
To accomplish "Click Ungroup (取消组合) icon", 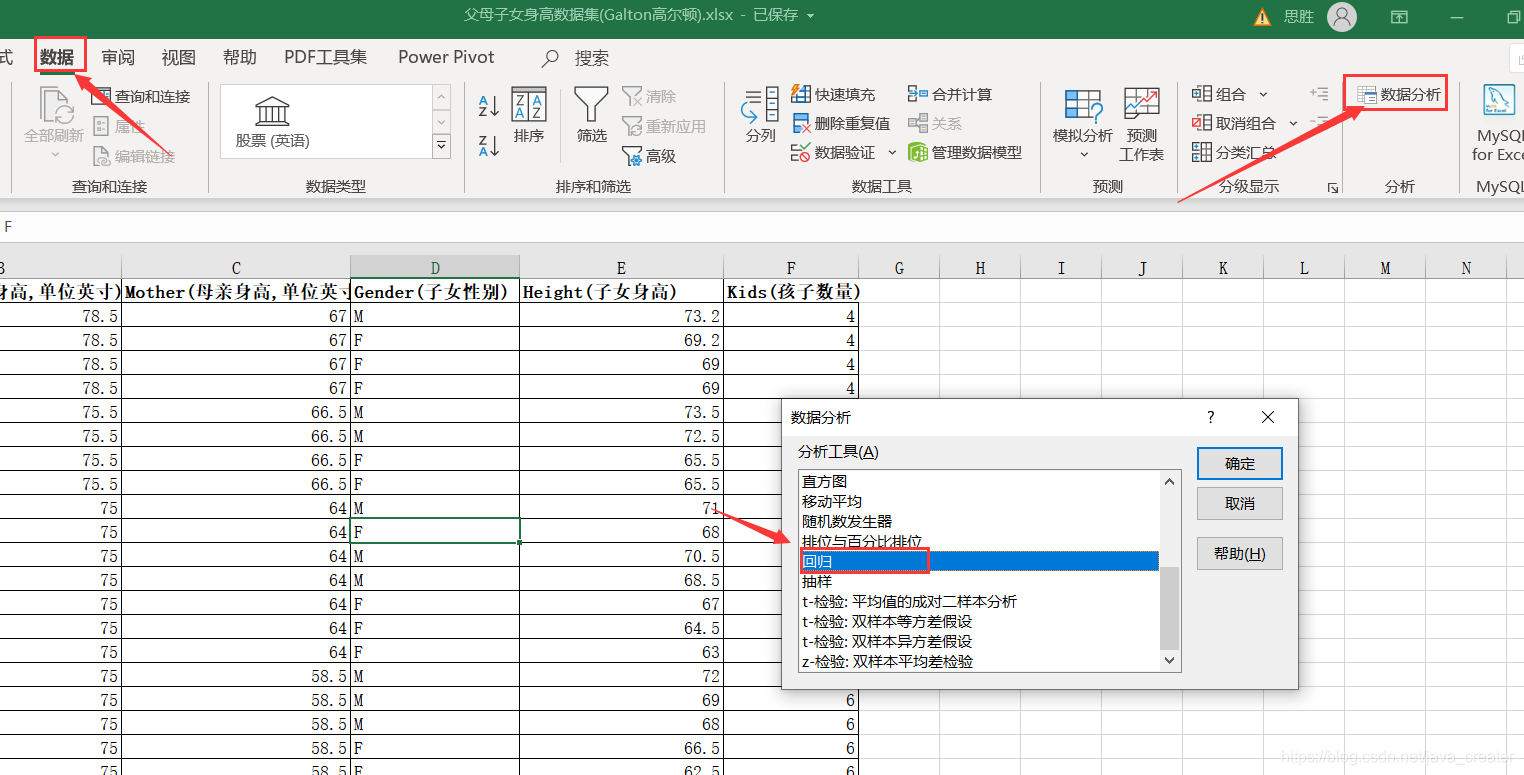I will (1202, 123).
